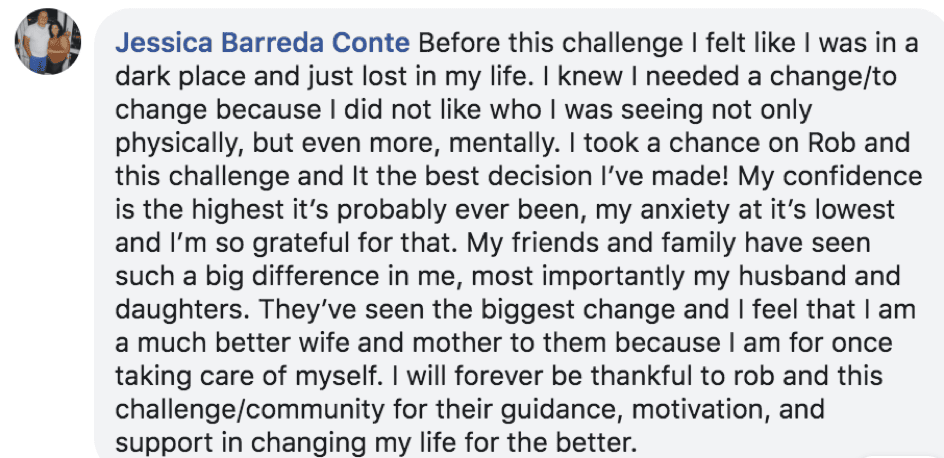Click the words "My confidence" in comment
This screenshot has height=458, width=944.
click(x=830, y=176)
